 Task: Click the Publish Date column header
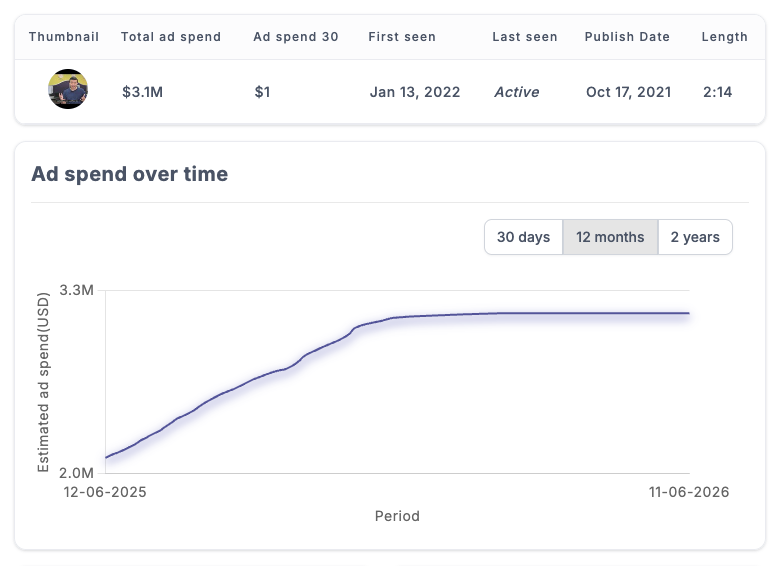click(x=627, y=37)
